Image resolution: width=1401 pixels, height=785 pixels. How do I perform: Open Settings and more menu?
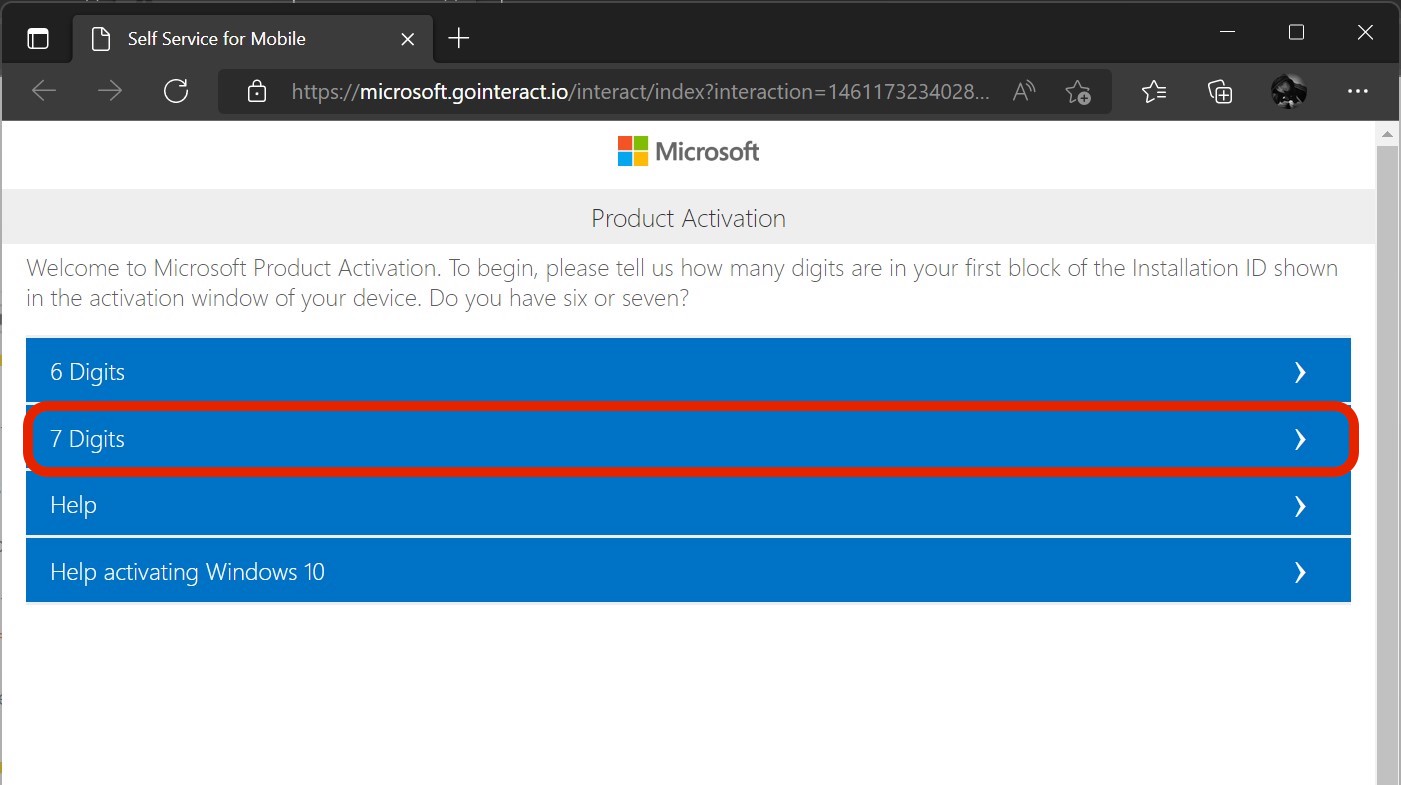pos(1357,92)
